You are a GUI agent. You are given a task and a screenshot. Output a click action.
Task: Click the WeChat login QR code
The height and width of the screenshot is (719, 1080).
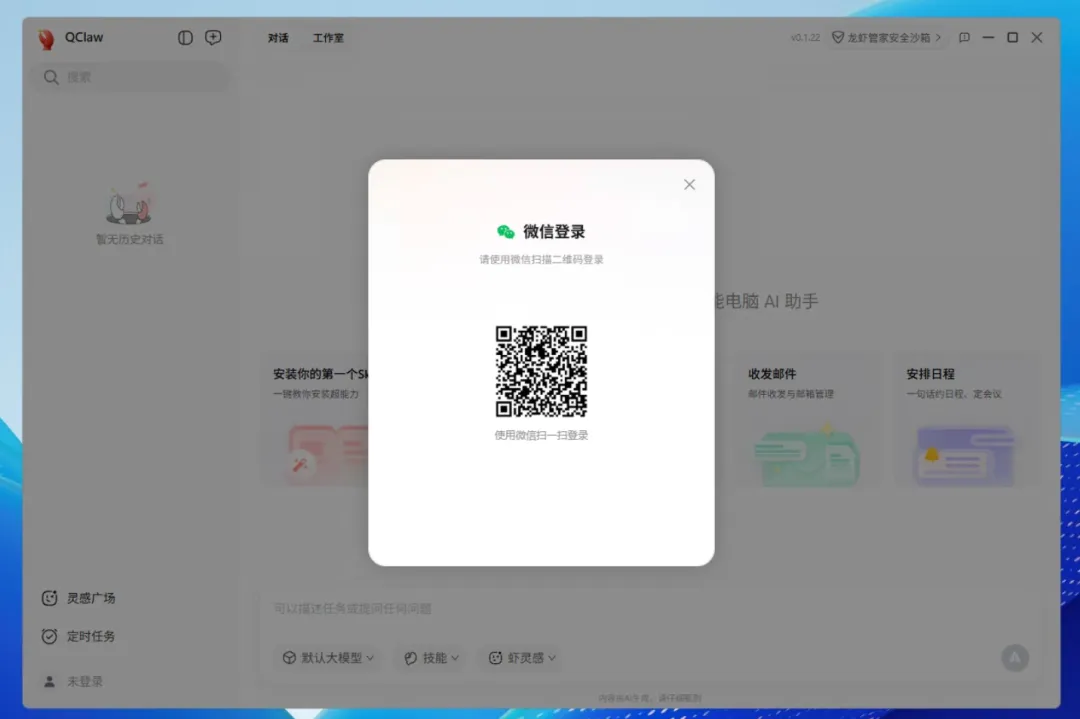[541, 371]
